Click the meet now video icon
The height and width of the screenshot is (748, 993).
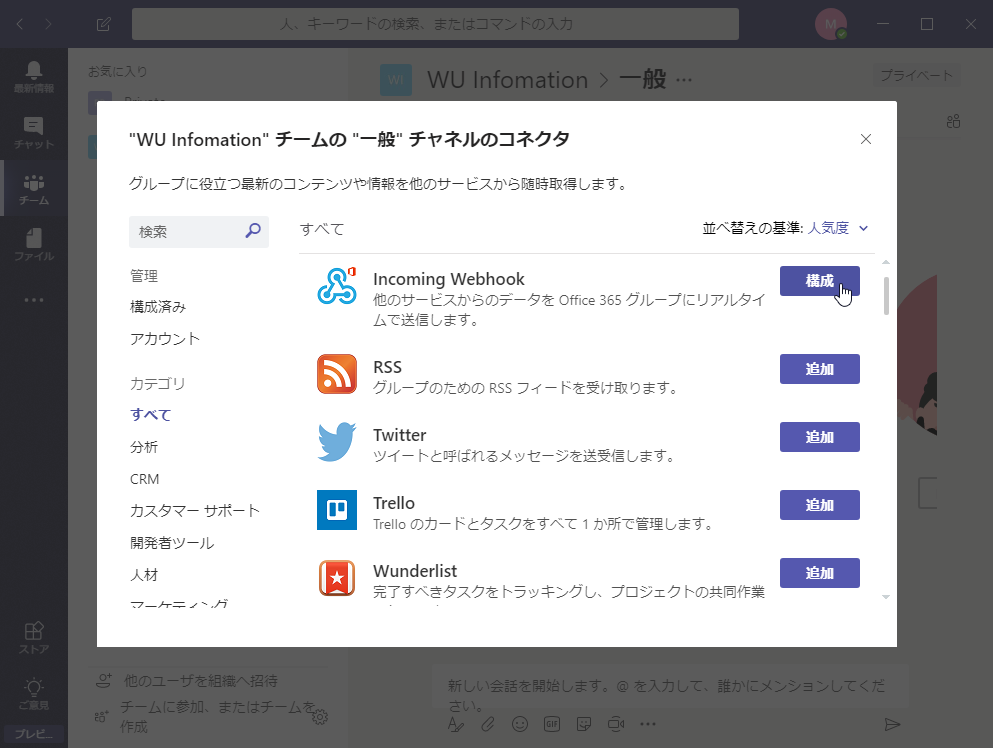coord(616,724)
